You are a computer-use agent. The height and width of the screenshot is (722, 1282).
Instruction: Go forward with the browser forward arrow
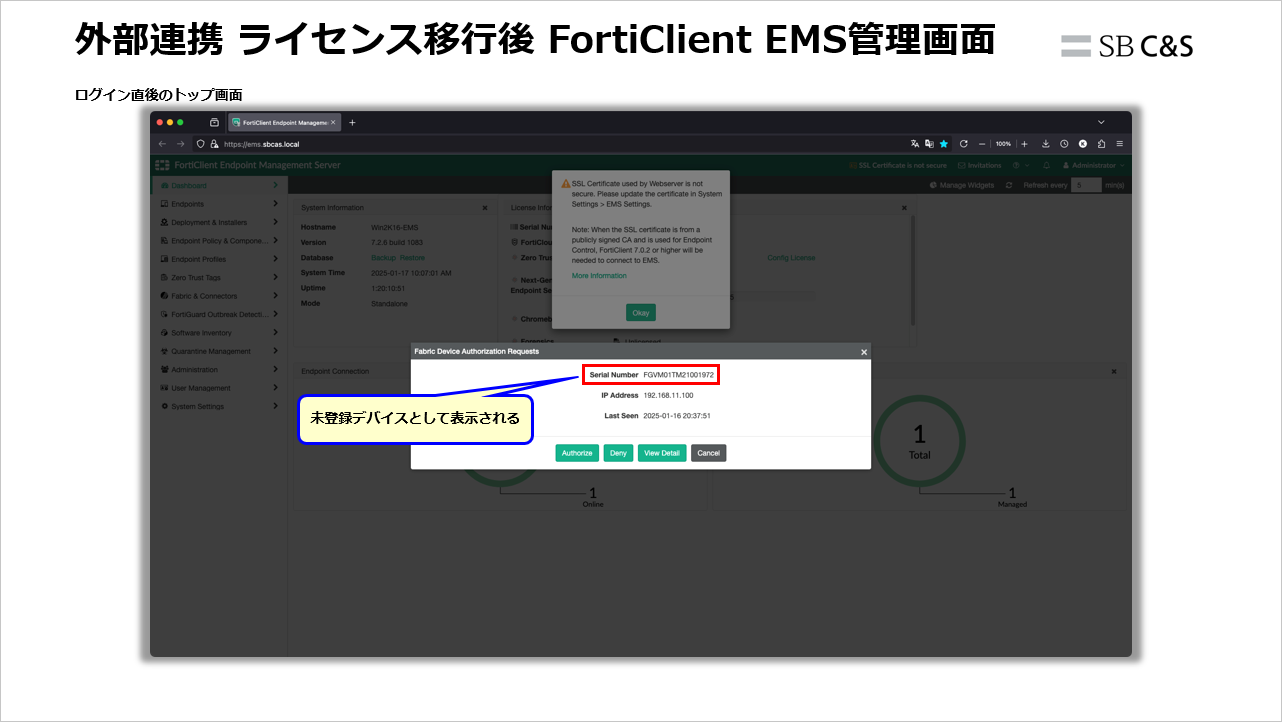click(x=180, y=144)
